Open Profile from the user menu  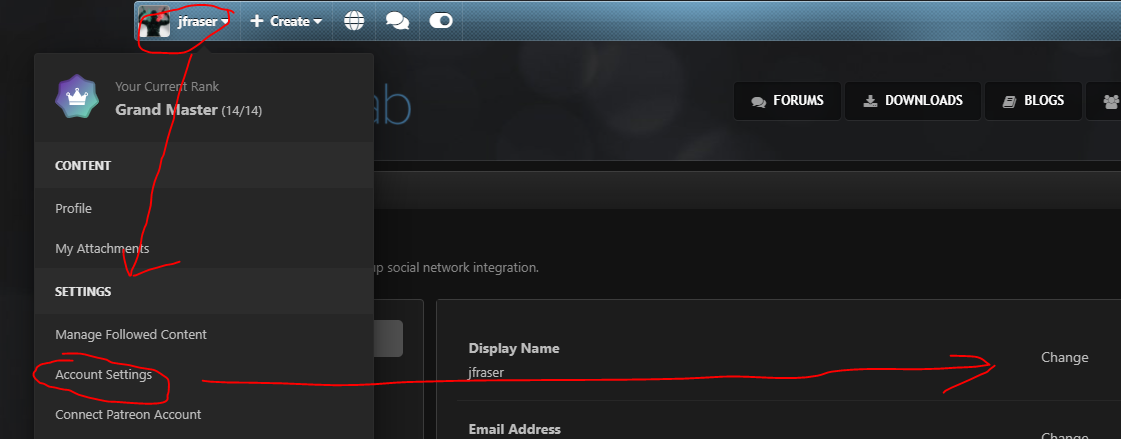coord(74,209)
